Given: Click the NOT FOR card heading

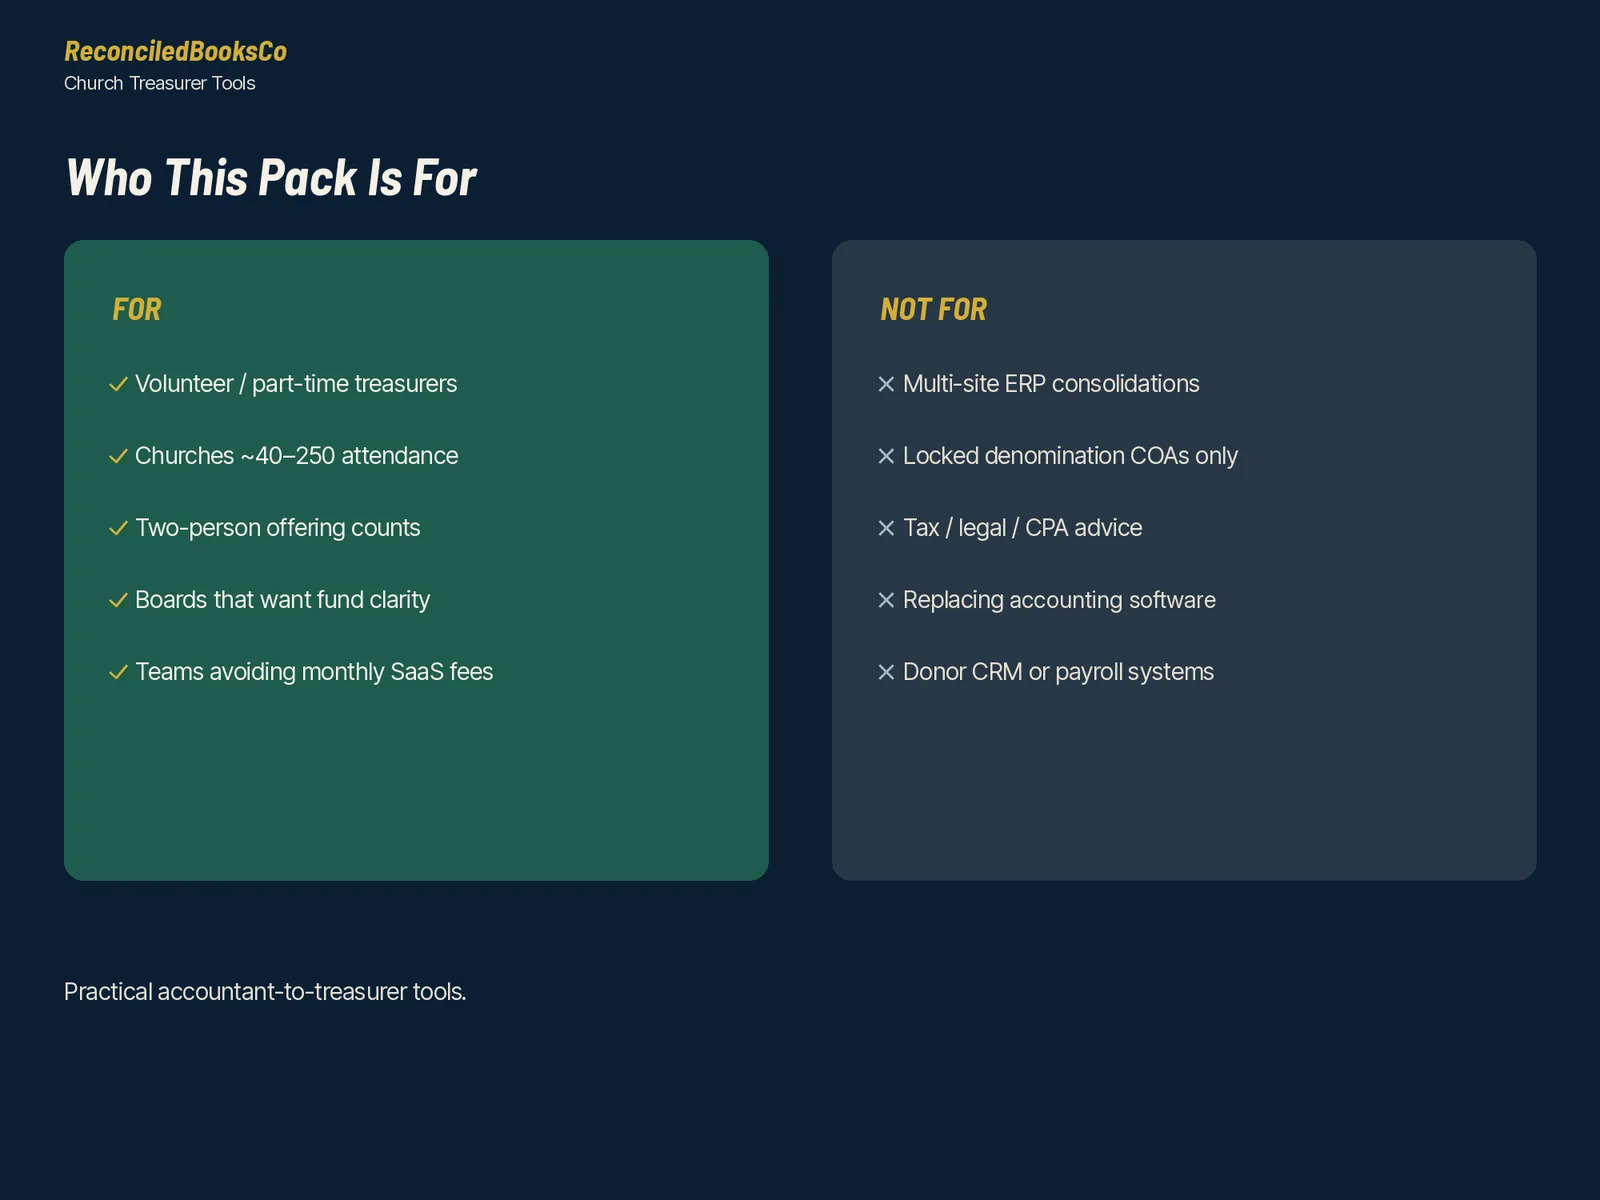Looking at the screenshot, I should pos(933,310).
